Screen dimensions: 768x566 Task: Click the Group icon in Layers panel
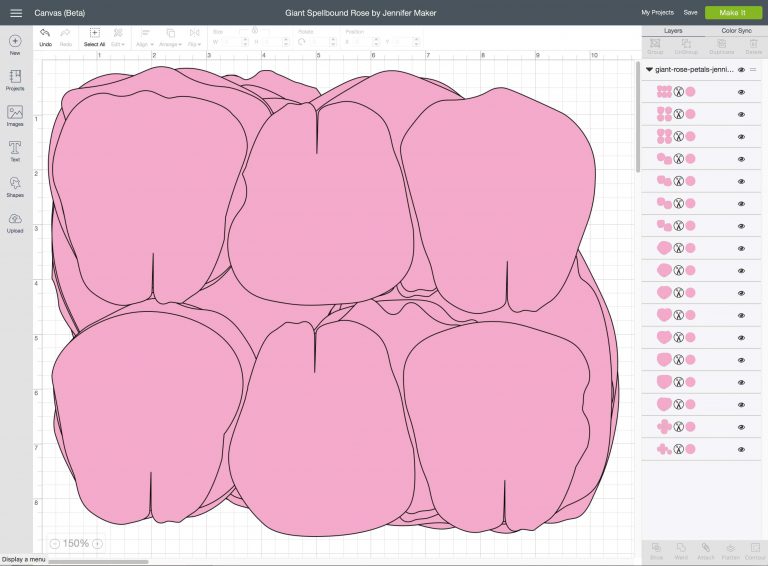pos(655,44)
